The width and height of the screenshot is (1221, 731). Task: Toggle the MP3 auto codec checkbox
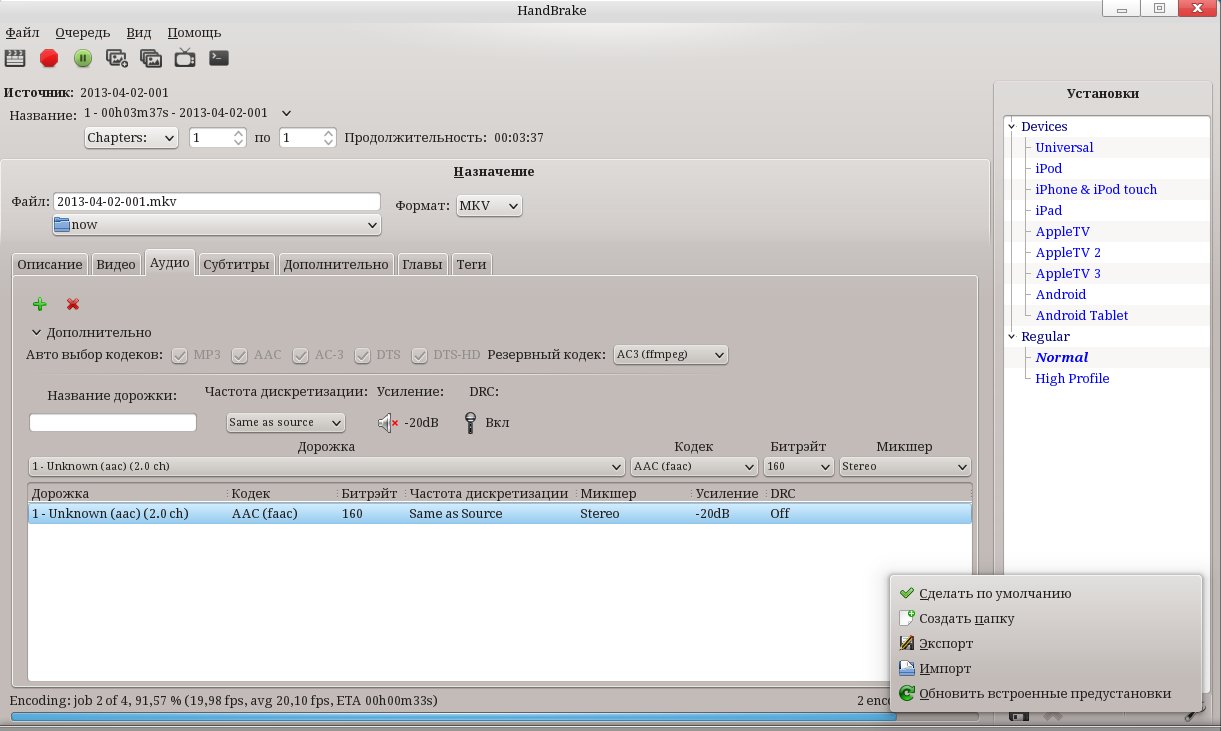coord(180,355)
